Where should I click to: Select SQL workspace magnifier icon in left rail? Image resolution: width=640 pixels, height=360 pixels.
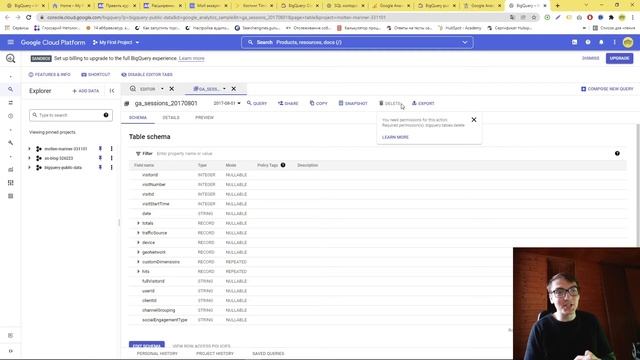(x=11, y=89)
